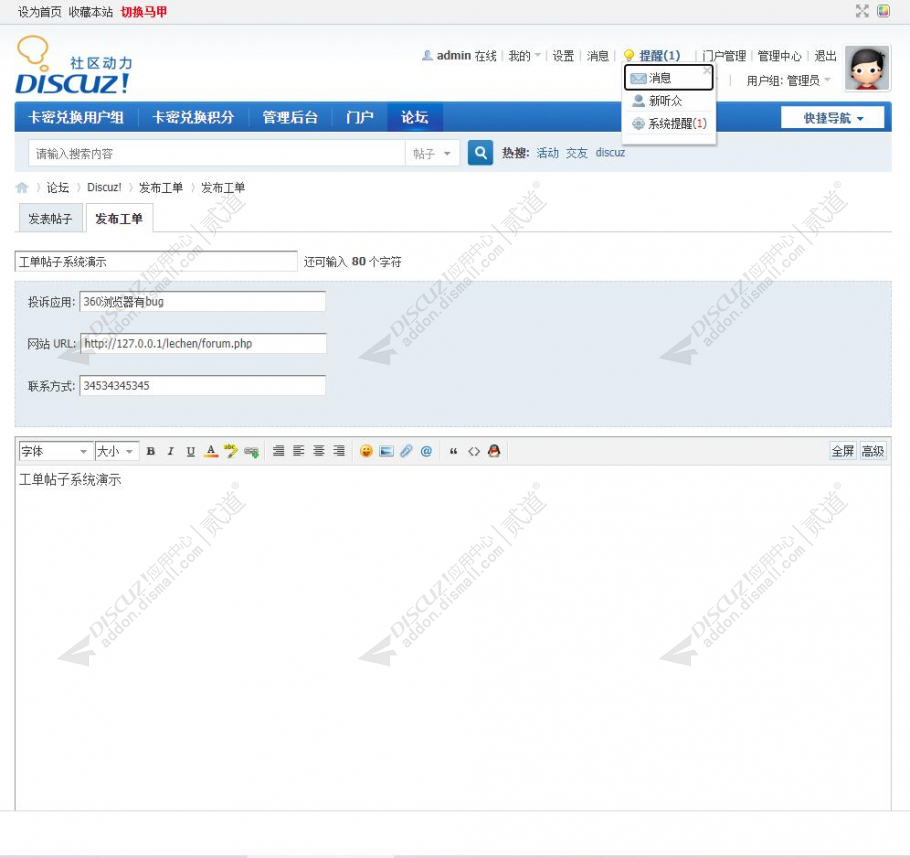Click the QQ penguin icon
910x858 pixels.
point(494,451)
